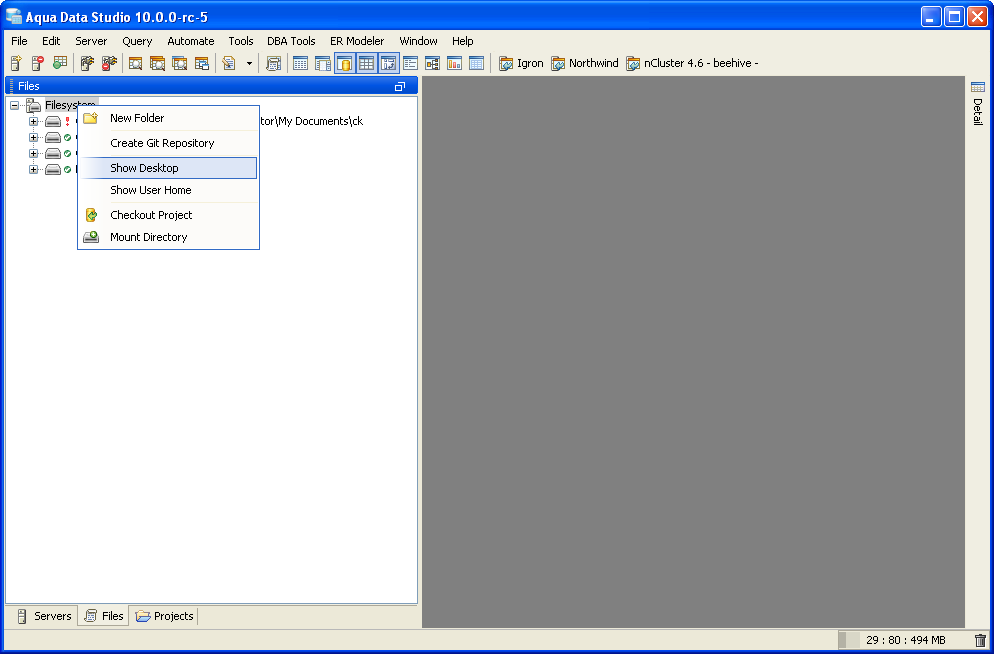Open the Help menu

coord(463,41)
